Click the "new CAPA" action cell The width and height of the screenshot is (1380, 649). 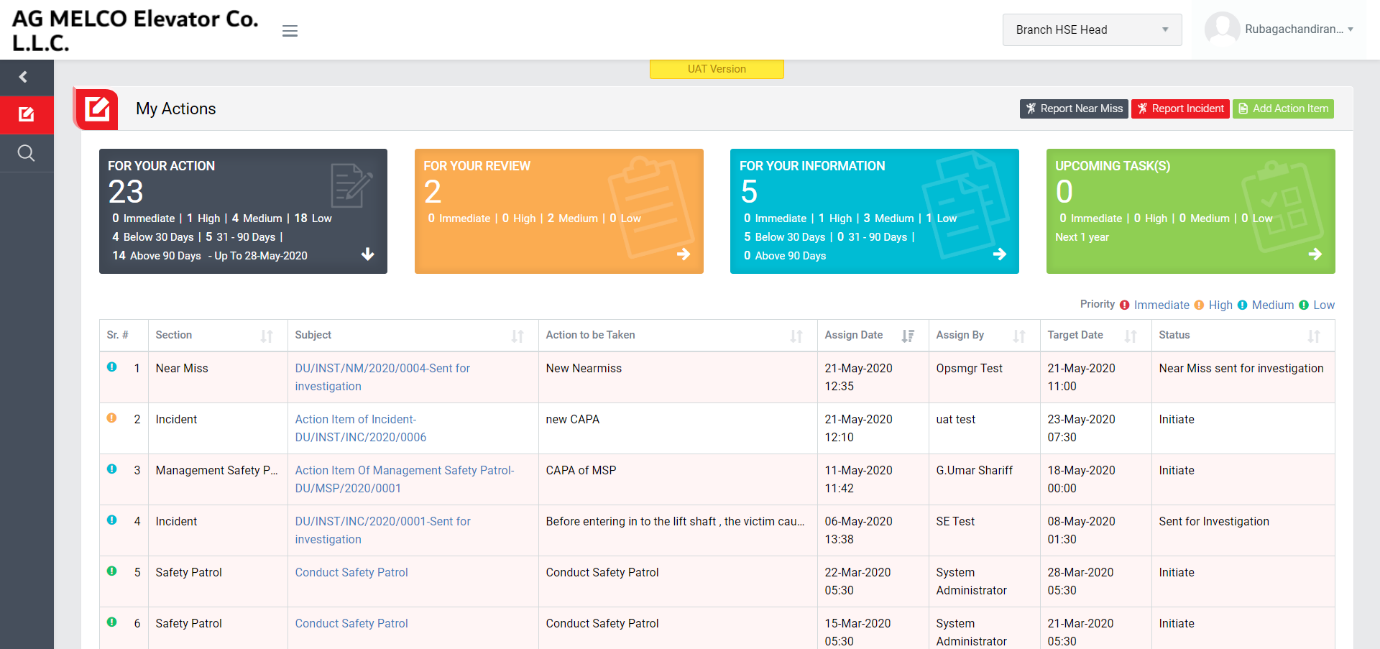(573, 419)
